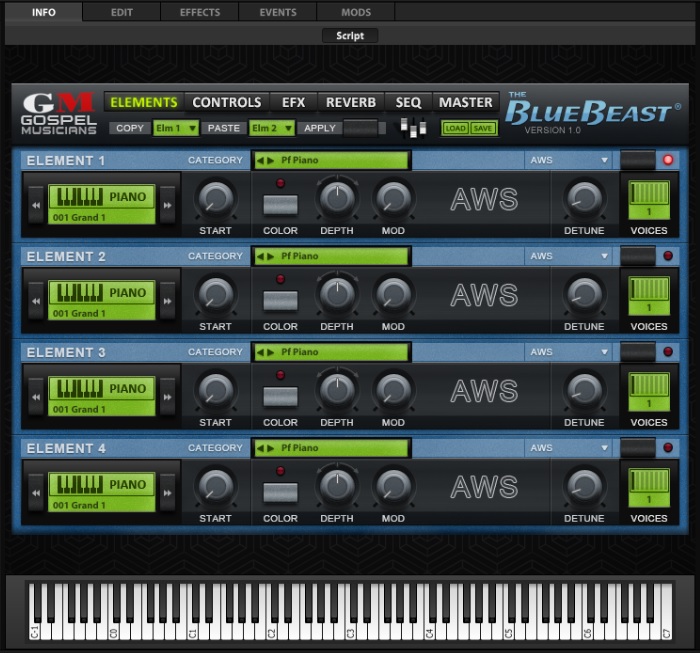The height and width of the screenshot is (653, 700).
Task: Click Element 4 category left arrow
Action: coord(260,449)
